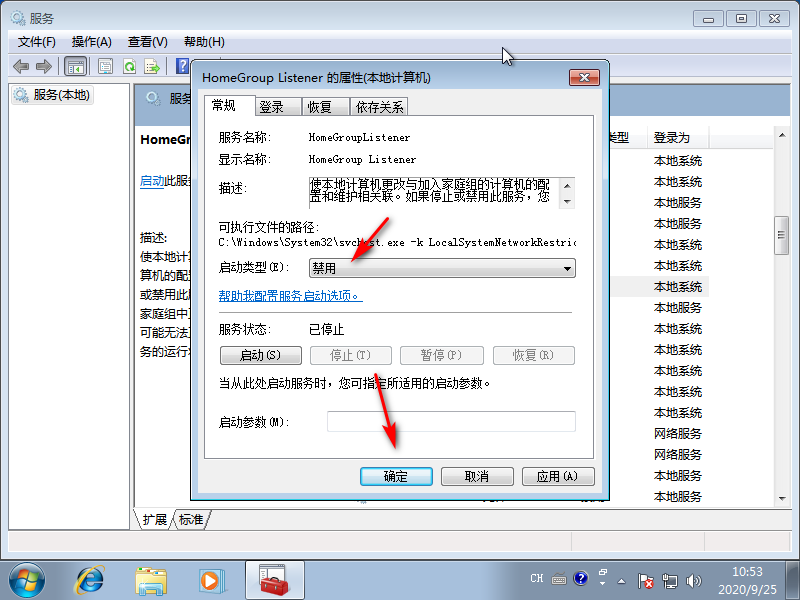This screenshot has width=800, height=600.
Task: Open Internet Explorer from the taskbar
Action: 90,579
